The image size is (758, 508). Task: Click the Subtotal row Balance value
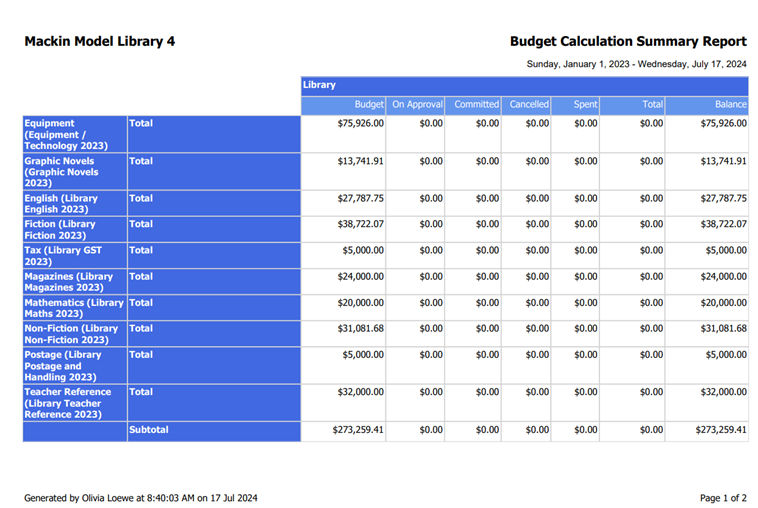pos(721,430)
